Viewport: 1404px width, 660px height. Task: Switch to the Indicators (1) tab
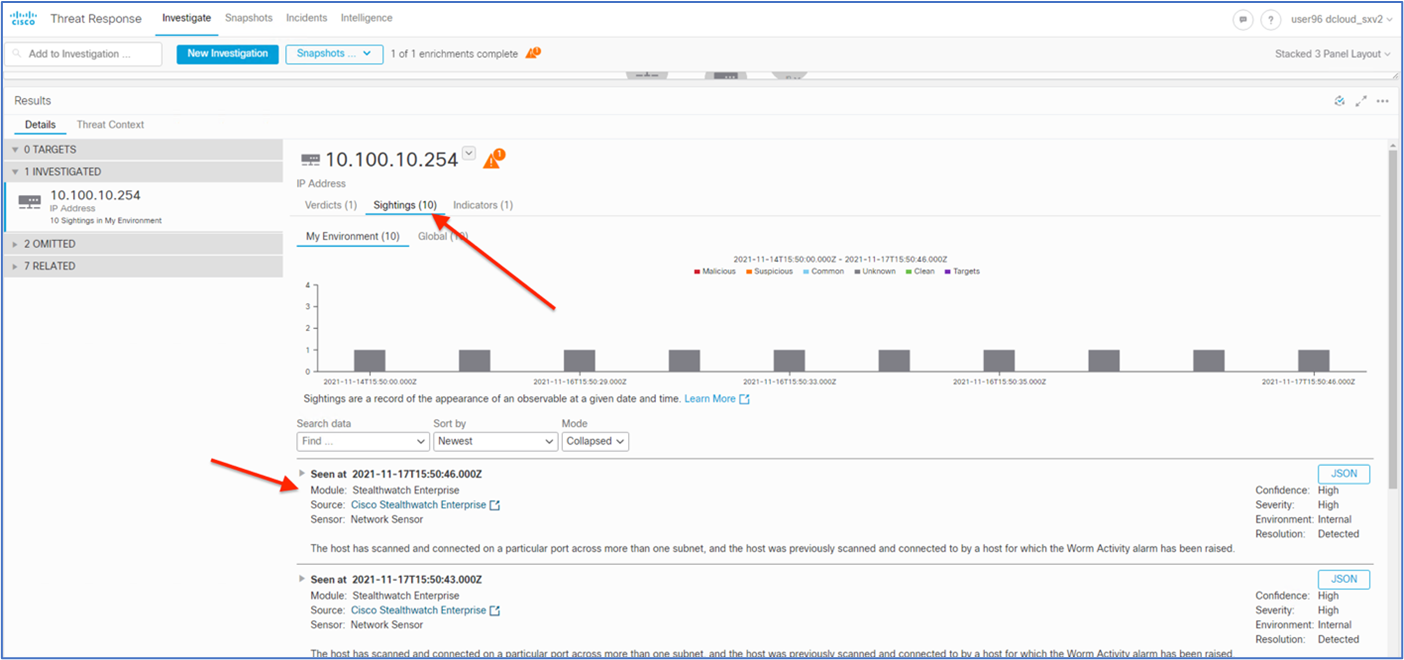(483, 205)
